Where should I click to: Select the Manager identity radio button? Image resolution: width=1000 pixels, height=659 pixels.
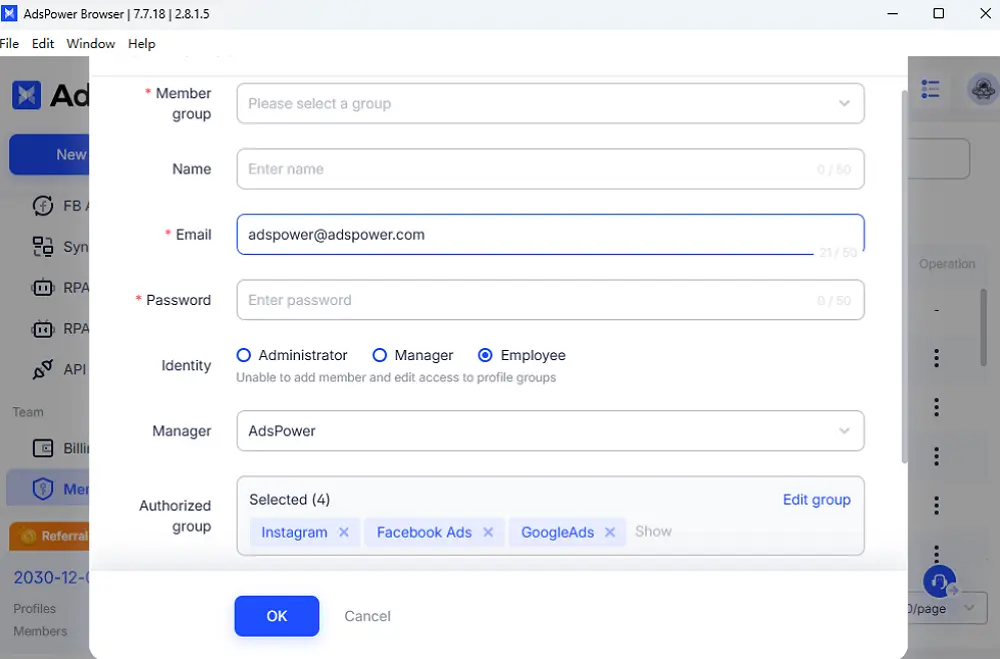[380, 355]
